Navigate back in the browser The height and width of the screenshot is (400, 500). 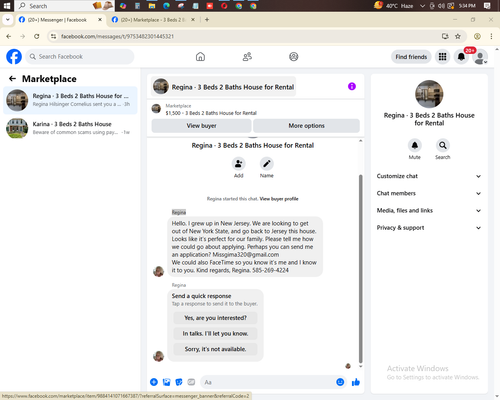click(x=9, y=36)
